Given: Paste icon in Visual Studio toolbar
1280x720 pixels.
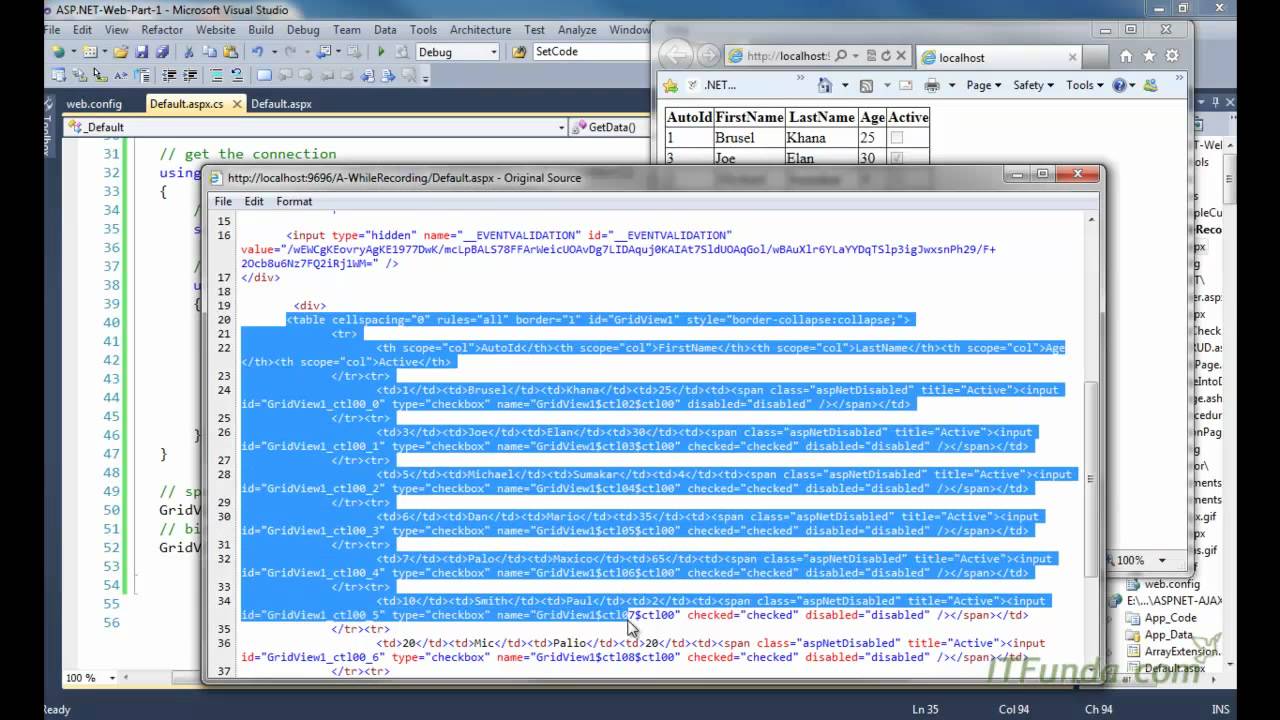Looking at the screenshot, I should click(231, 52).
